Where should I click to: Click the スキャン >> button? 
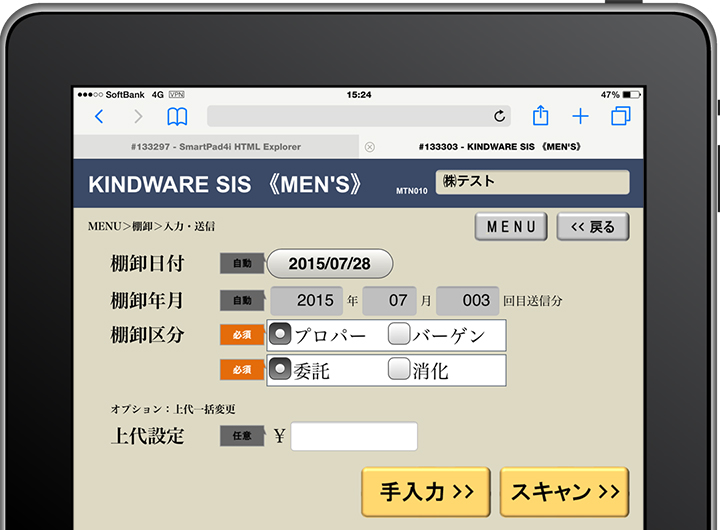(x=564, y=492)
